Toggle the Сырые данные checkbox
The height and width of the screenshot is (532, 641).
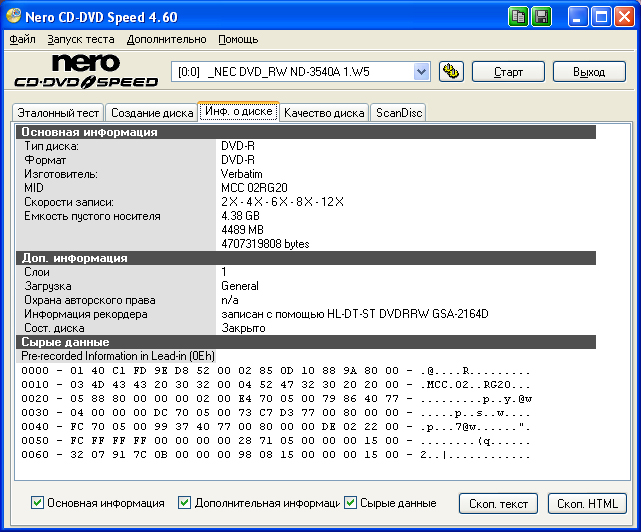tap(350, 503)
